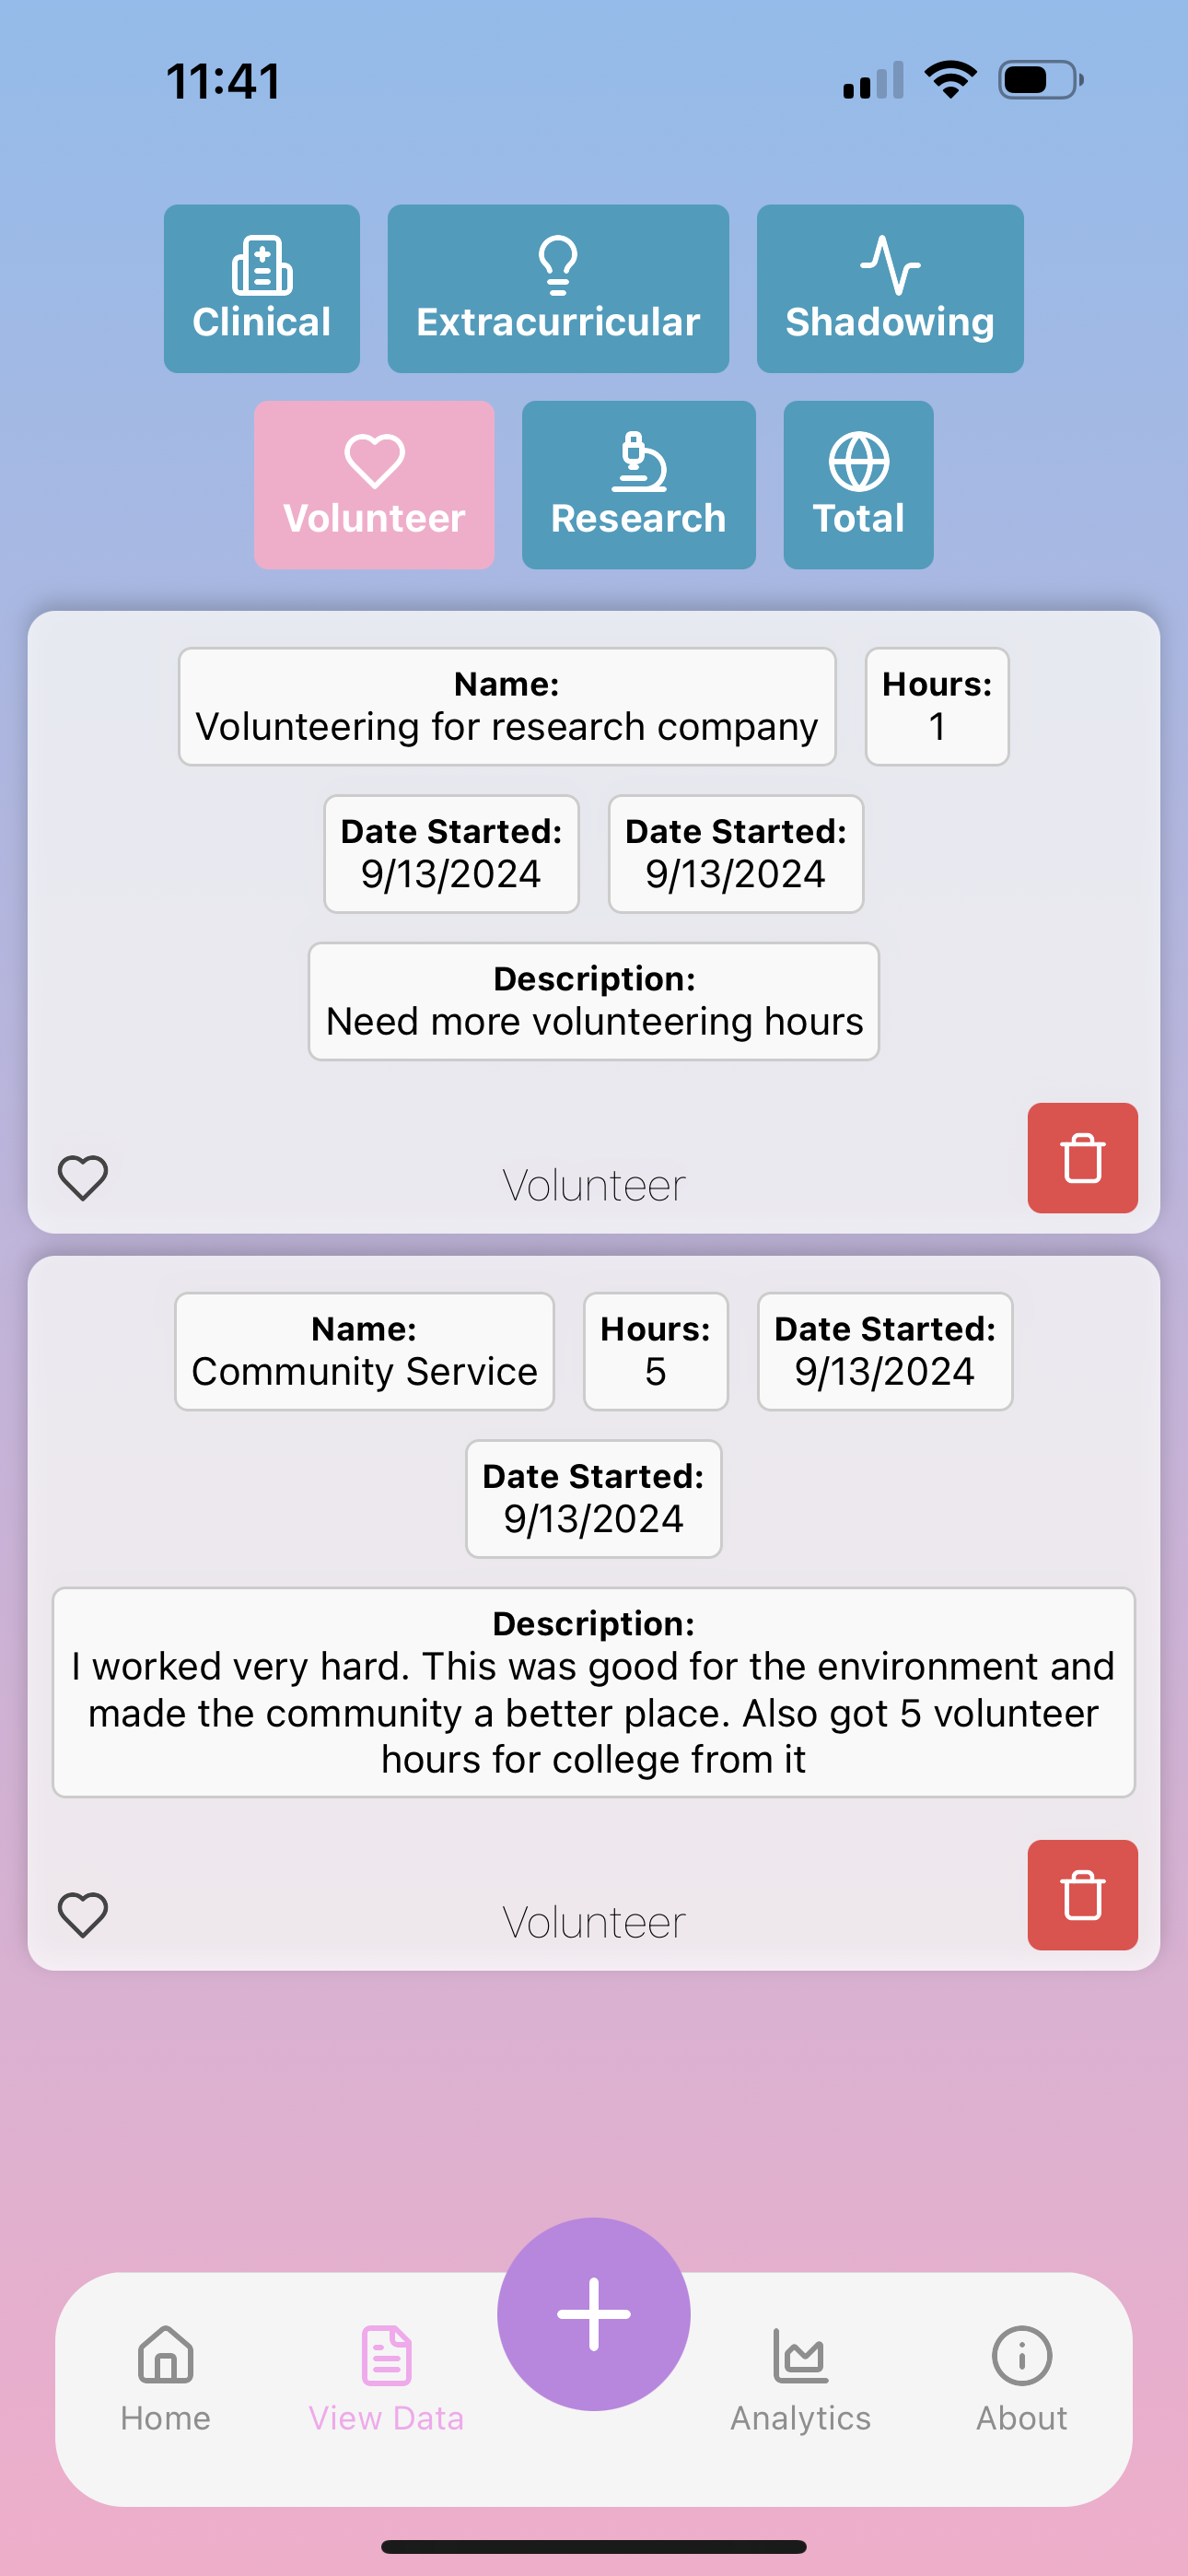Toggle the pink Volunteer category filter
The image size is (1188, 2576).
[x=374, y=485]
